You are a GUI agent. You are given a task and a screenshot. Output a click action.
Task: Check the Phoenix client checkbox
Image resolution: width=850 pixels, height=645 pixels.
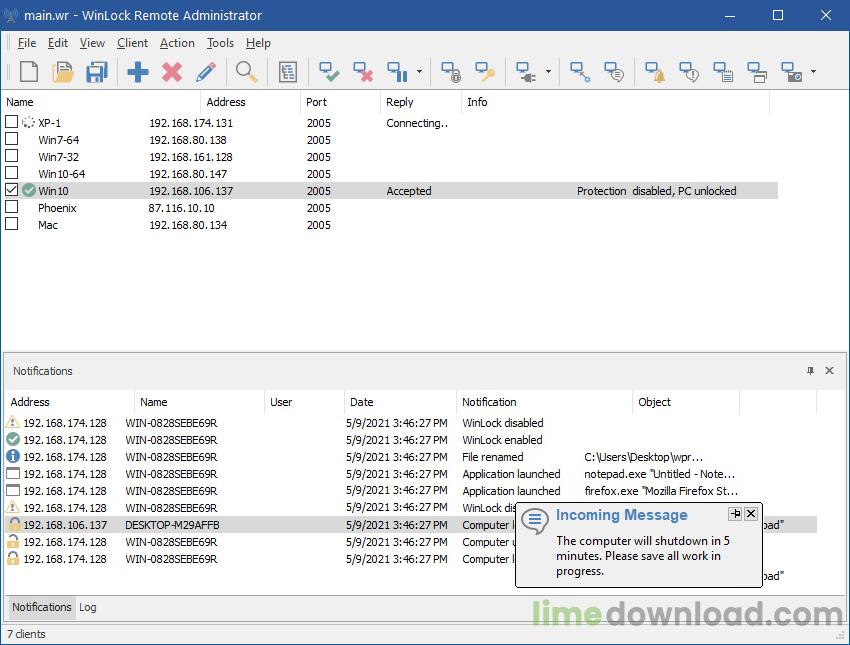[11, 207]
